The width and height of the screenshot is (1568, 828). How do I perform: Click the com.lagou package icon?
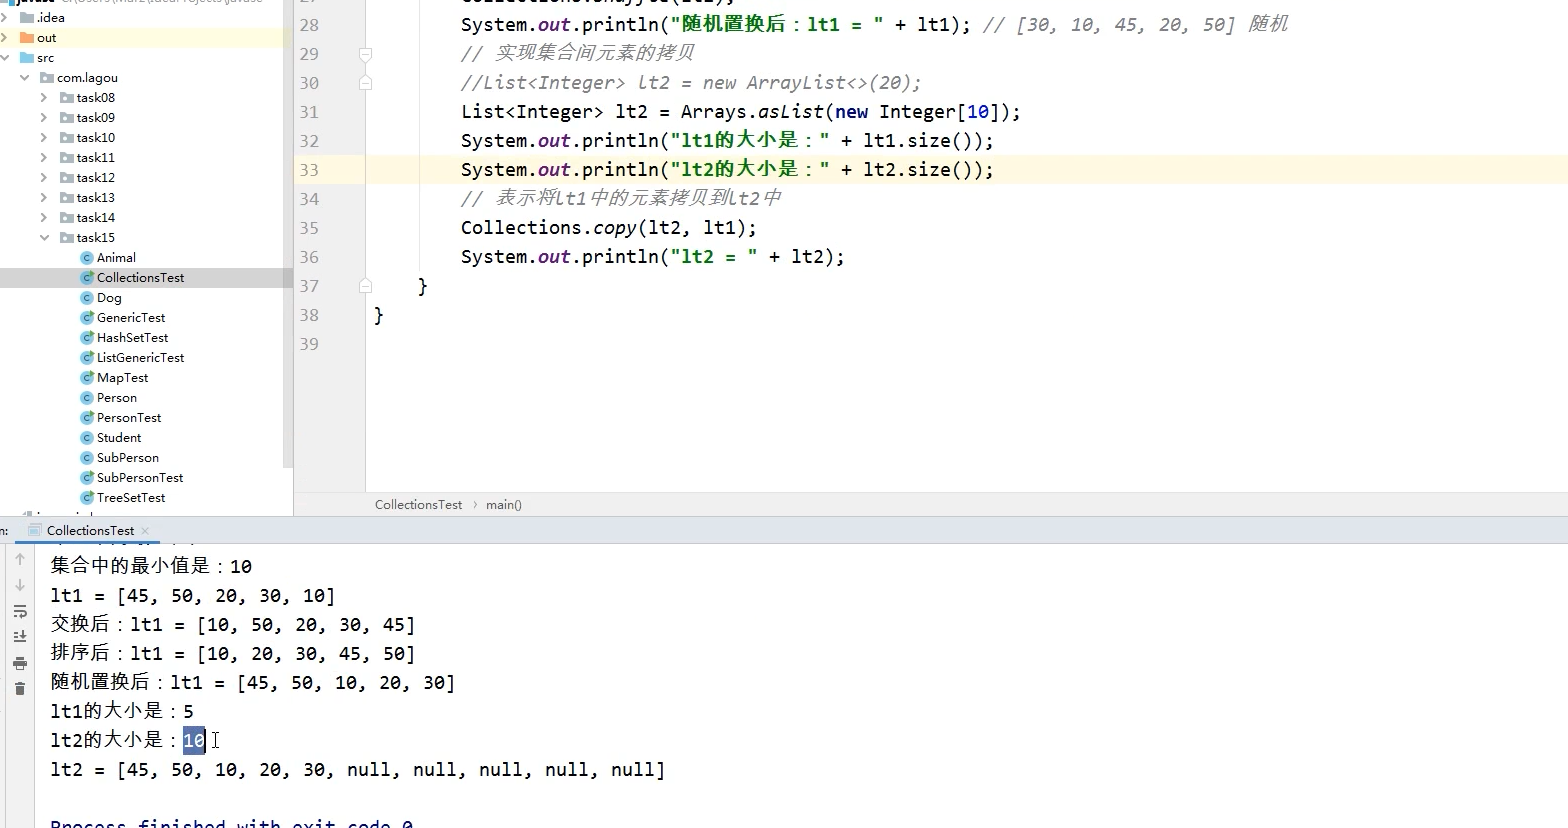coord(47,78)
